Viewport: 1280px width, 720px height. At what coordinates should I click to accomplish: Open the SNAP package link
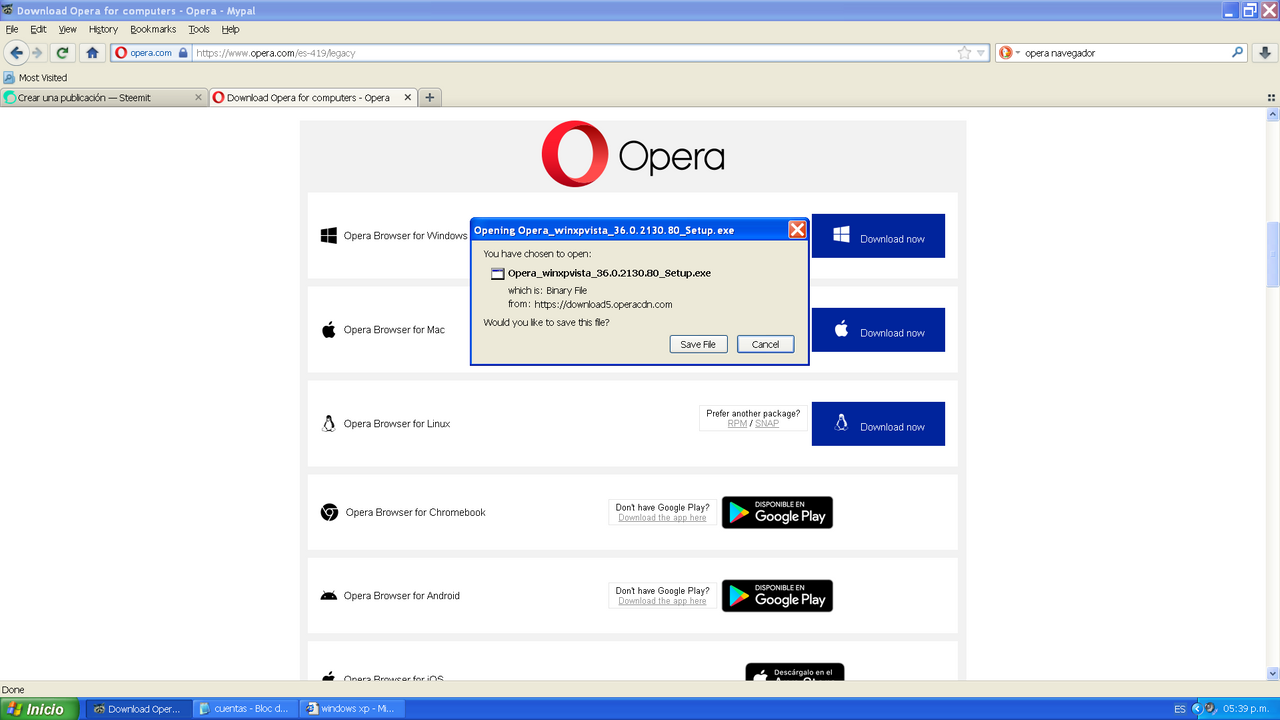coord(767,424)
